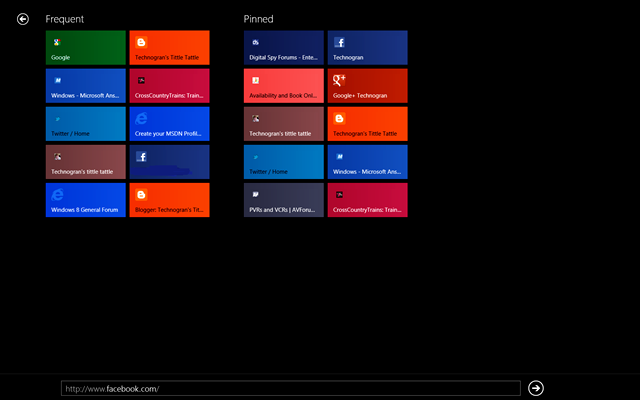Click the Facebook icon tile in Frequent

(x=169, y=162)
